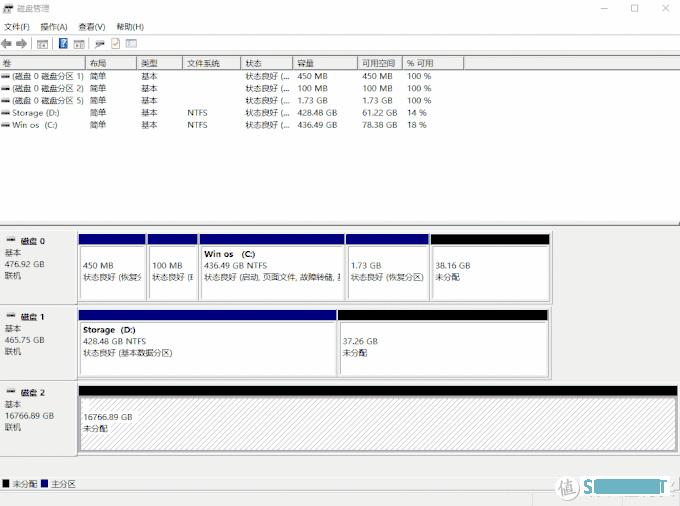Viewport: 680px width, 506px height.
Task: Click the disk icon of 磁盘 2
Action: 11,392
